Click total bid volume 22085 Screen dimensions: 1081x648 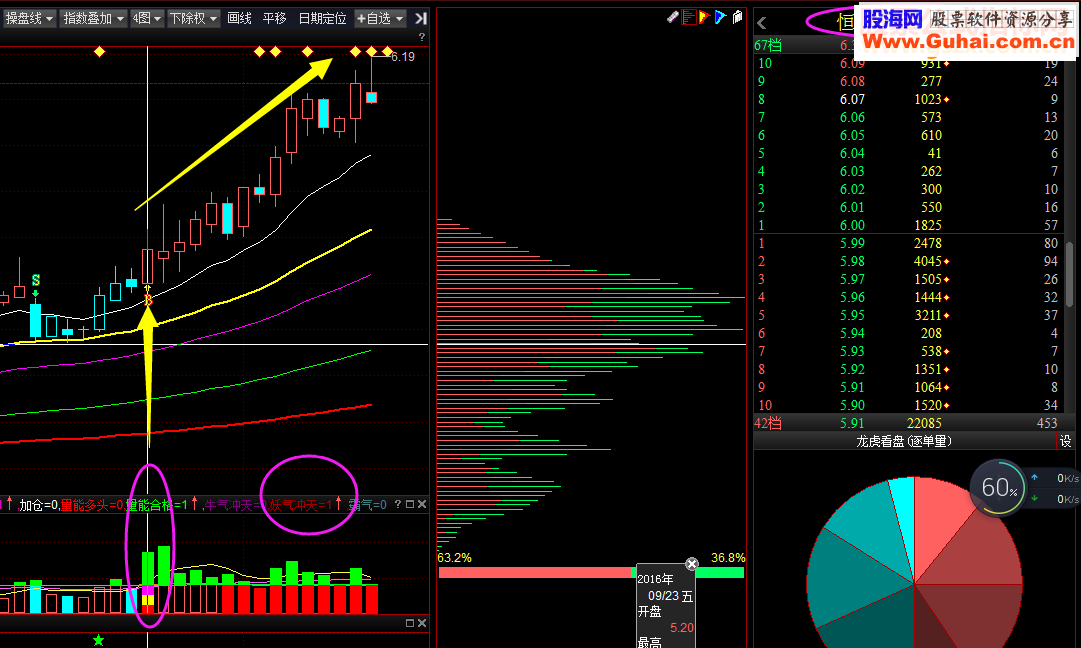point(924,423)
